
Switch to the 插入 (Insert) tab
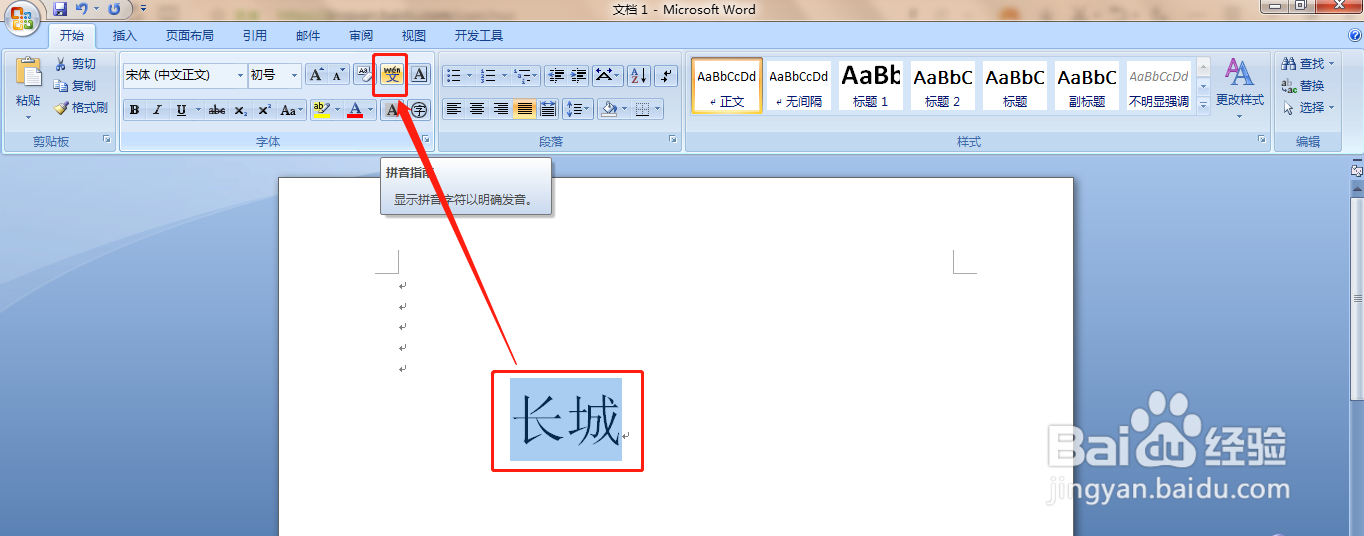coord(125,36)
